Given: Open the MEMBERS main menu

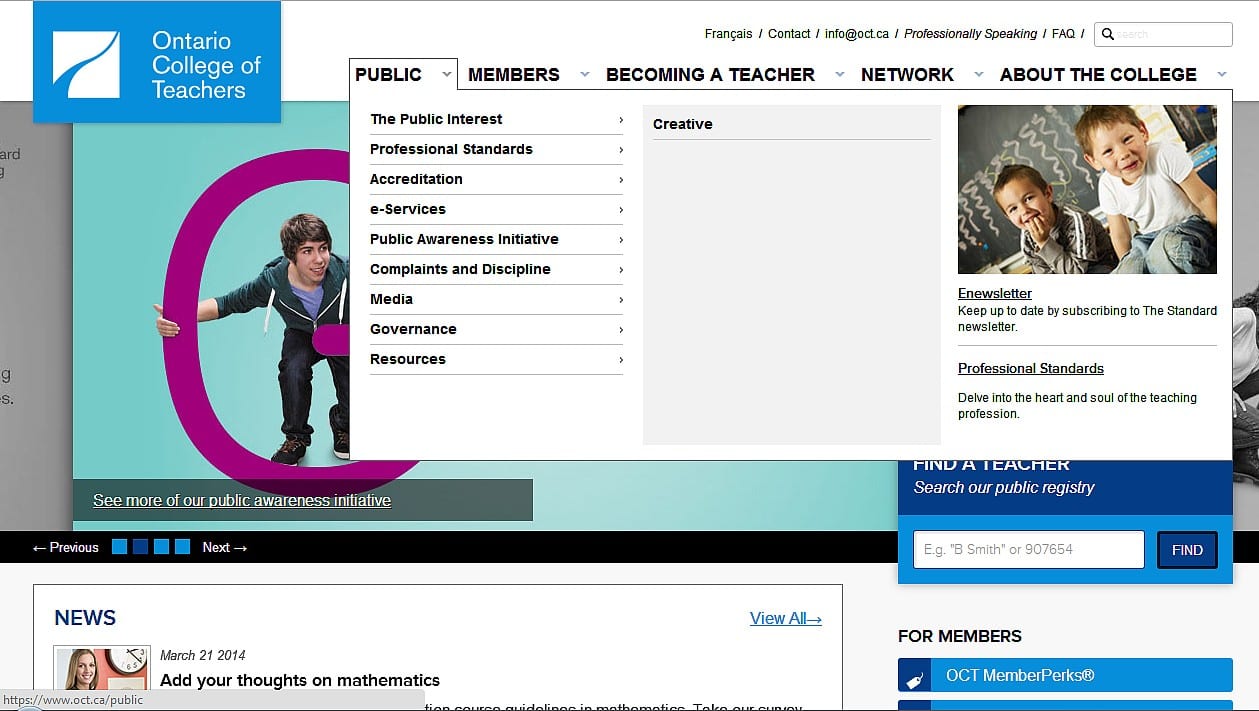Looking at the screenshot, I should [513, 75].
